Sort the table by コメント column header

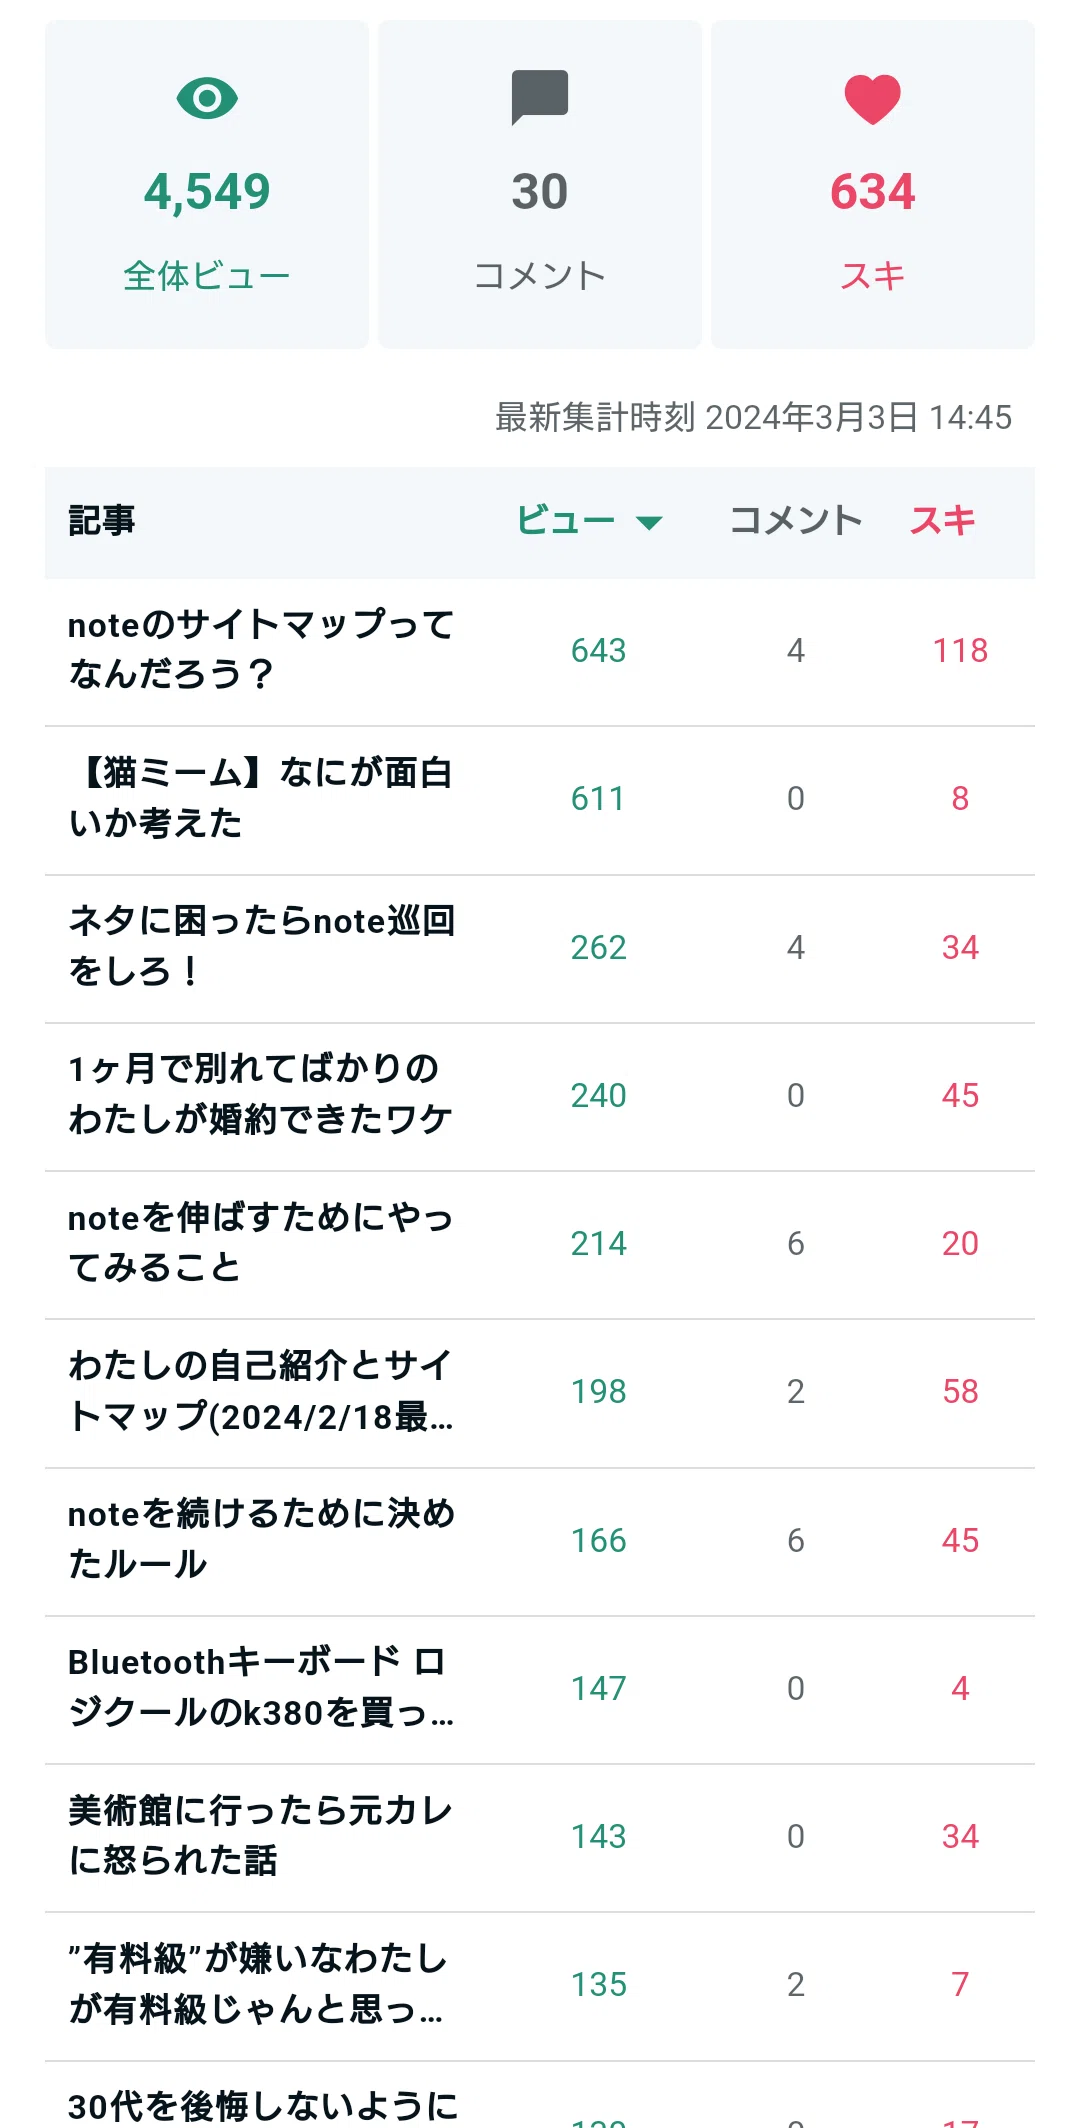[x=796, y=521]
